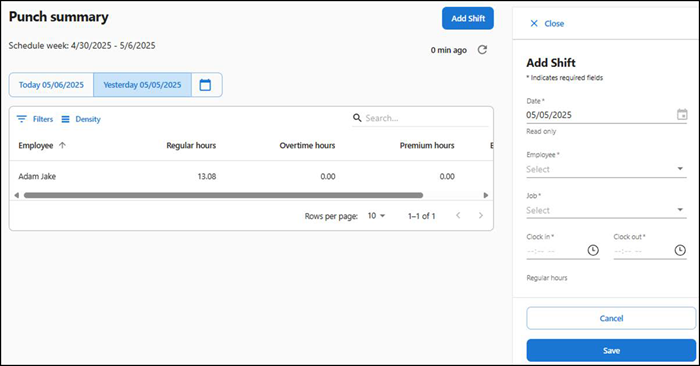Click the Regular hours column header
Image resolution: width=700 pixels, height=366 pixels.
pos(191,146)
